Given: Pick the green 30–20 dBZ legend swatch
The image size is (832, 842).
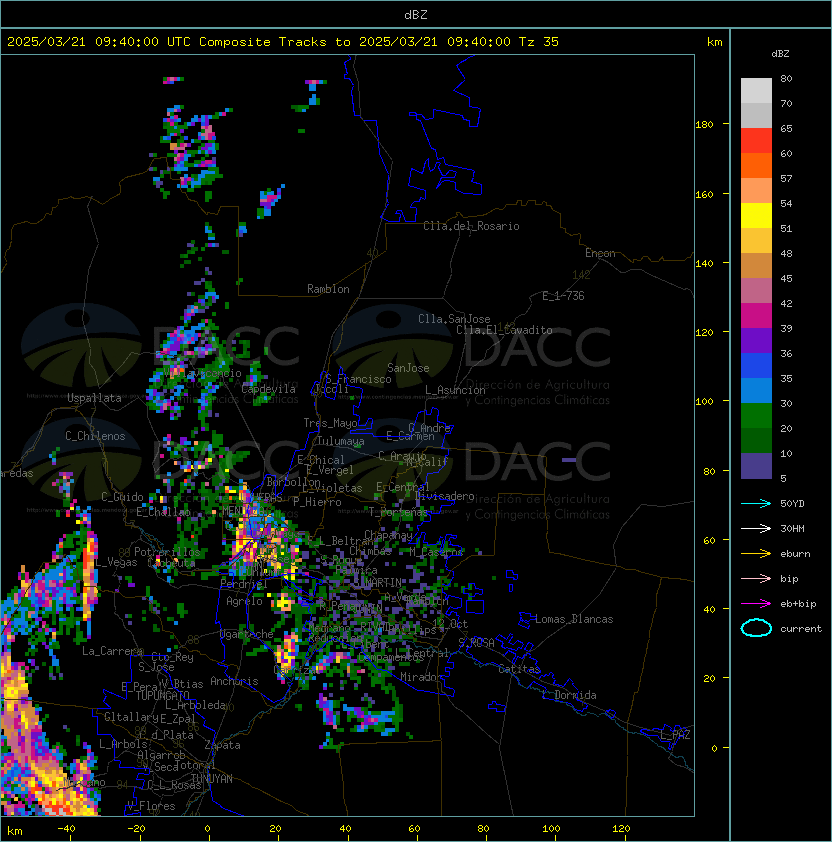Looking at the screenshot, I should point(756,416).
